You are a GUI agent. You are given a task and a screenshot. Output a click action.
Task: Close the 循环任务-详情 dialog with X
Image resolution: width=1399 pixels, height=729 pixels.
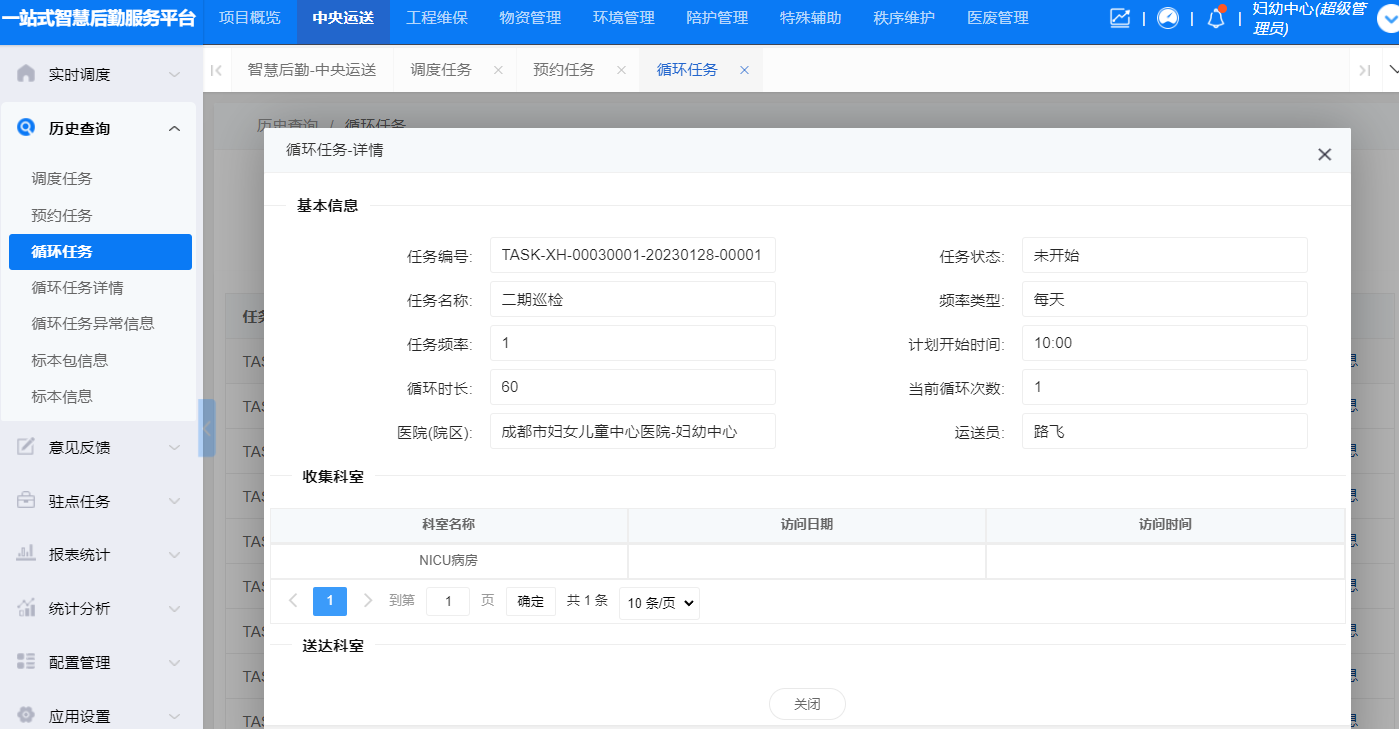tap(1325, 154)
